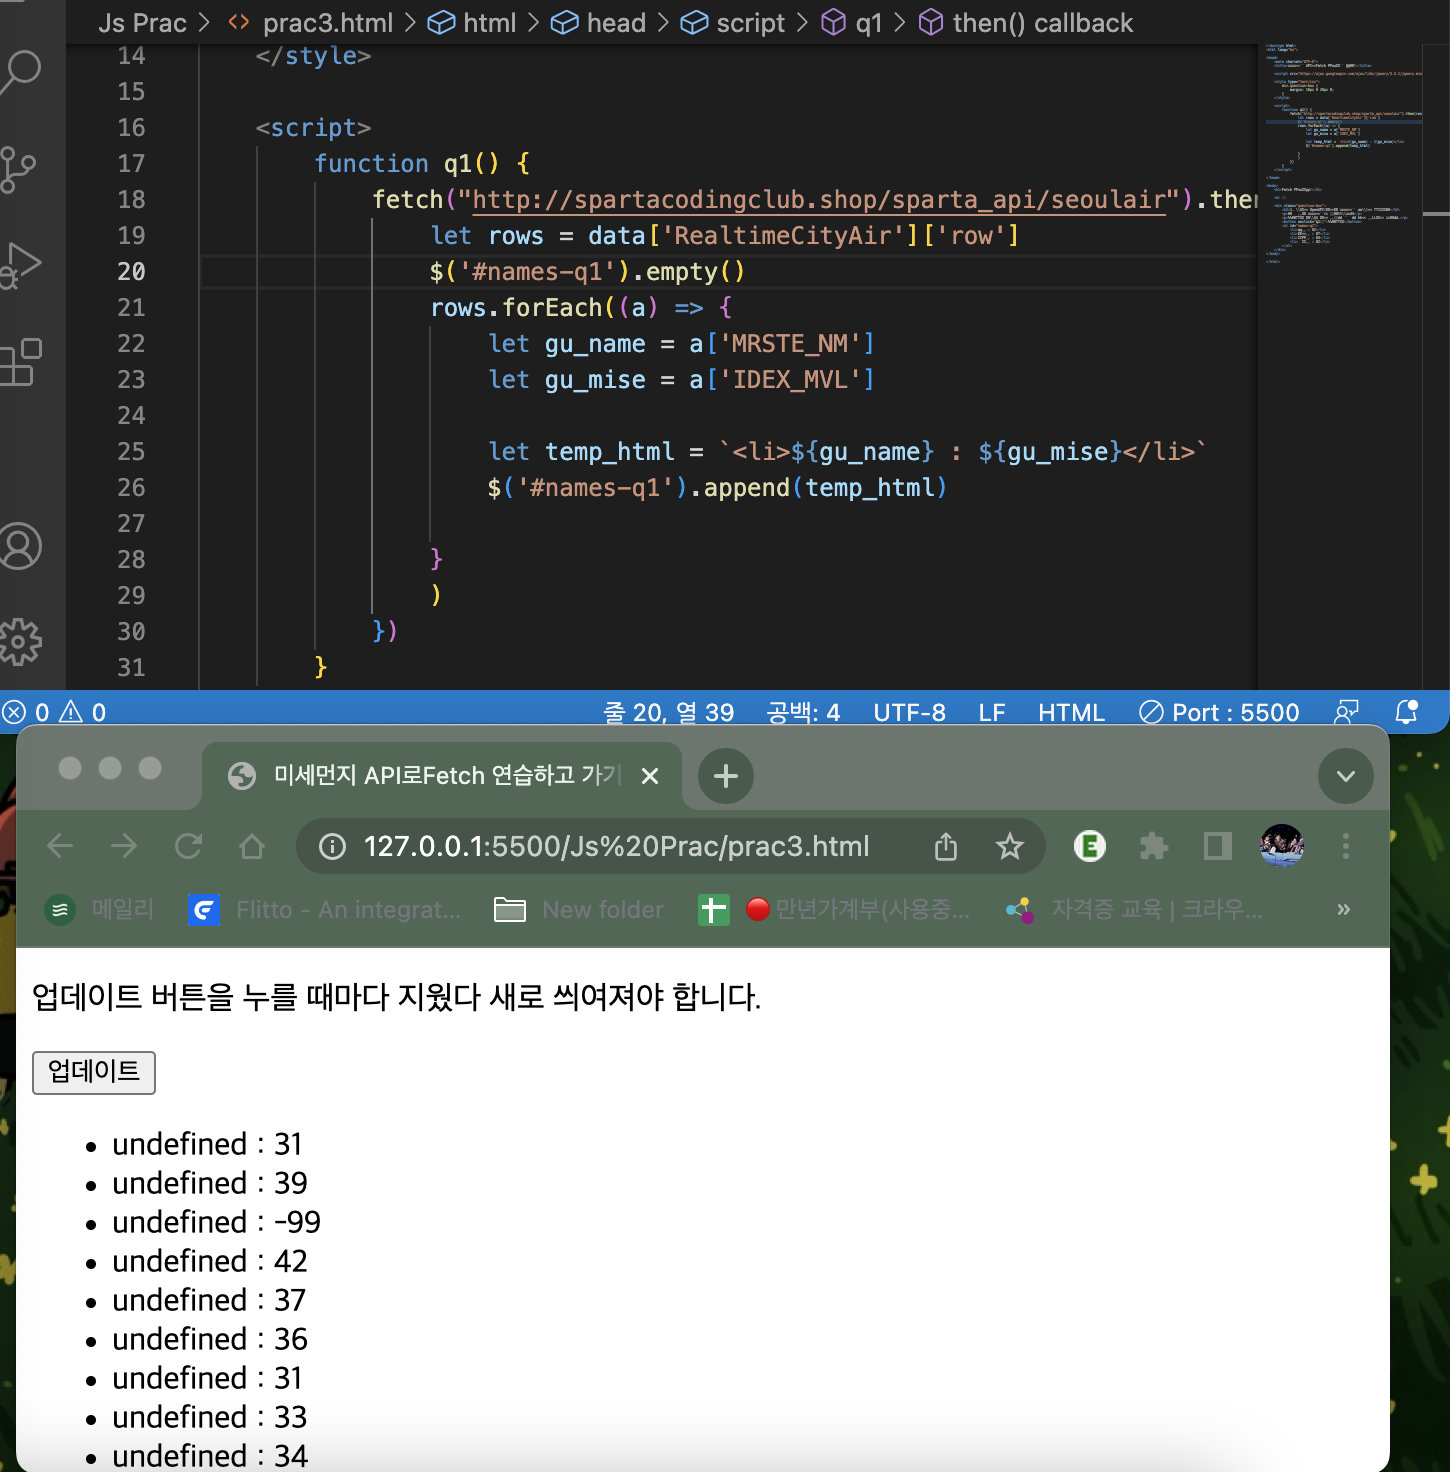Open the Extensions puzzle icon in Chrome
This screenshot has width=1450, height=1472.
(x=1154, y=847)
